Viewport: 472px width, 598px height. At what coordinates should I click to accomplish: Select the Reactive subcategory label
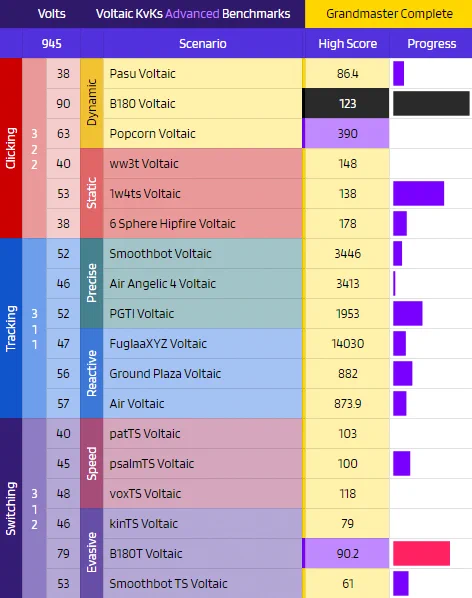click(x=92, y=373)
